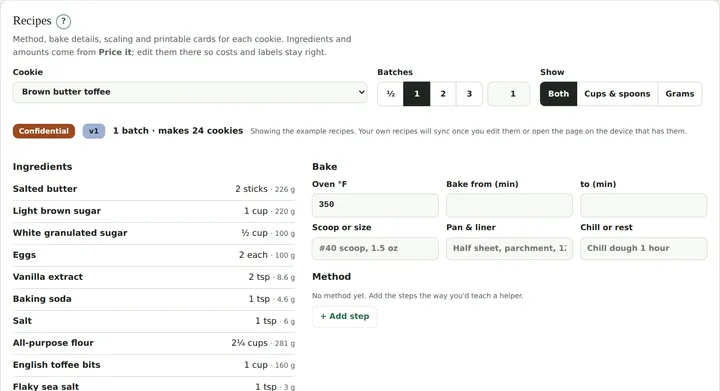
Task: Add a method step with + Add step
Action: tap(344, 316)
